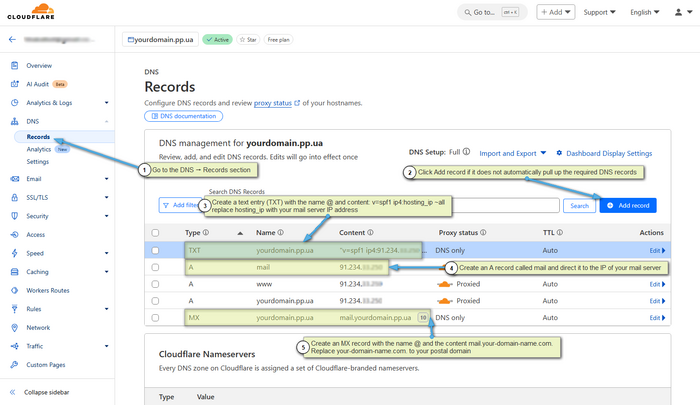Screen dimensions: 700x405
Task: Open the Import and Export dropdown
Action: click(512, 153)
